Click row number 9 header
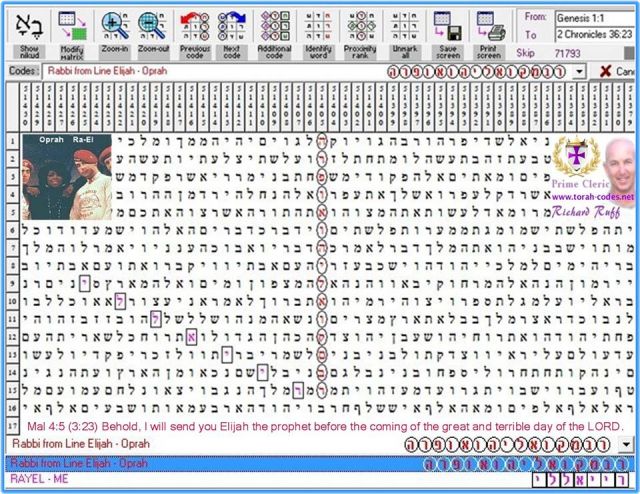This screenshot has width=640, height=494. click(x=13, y=283)
